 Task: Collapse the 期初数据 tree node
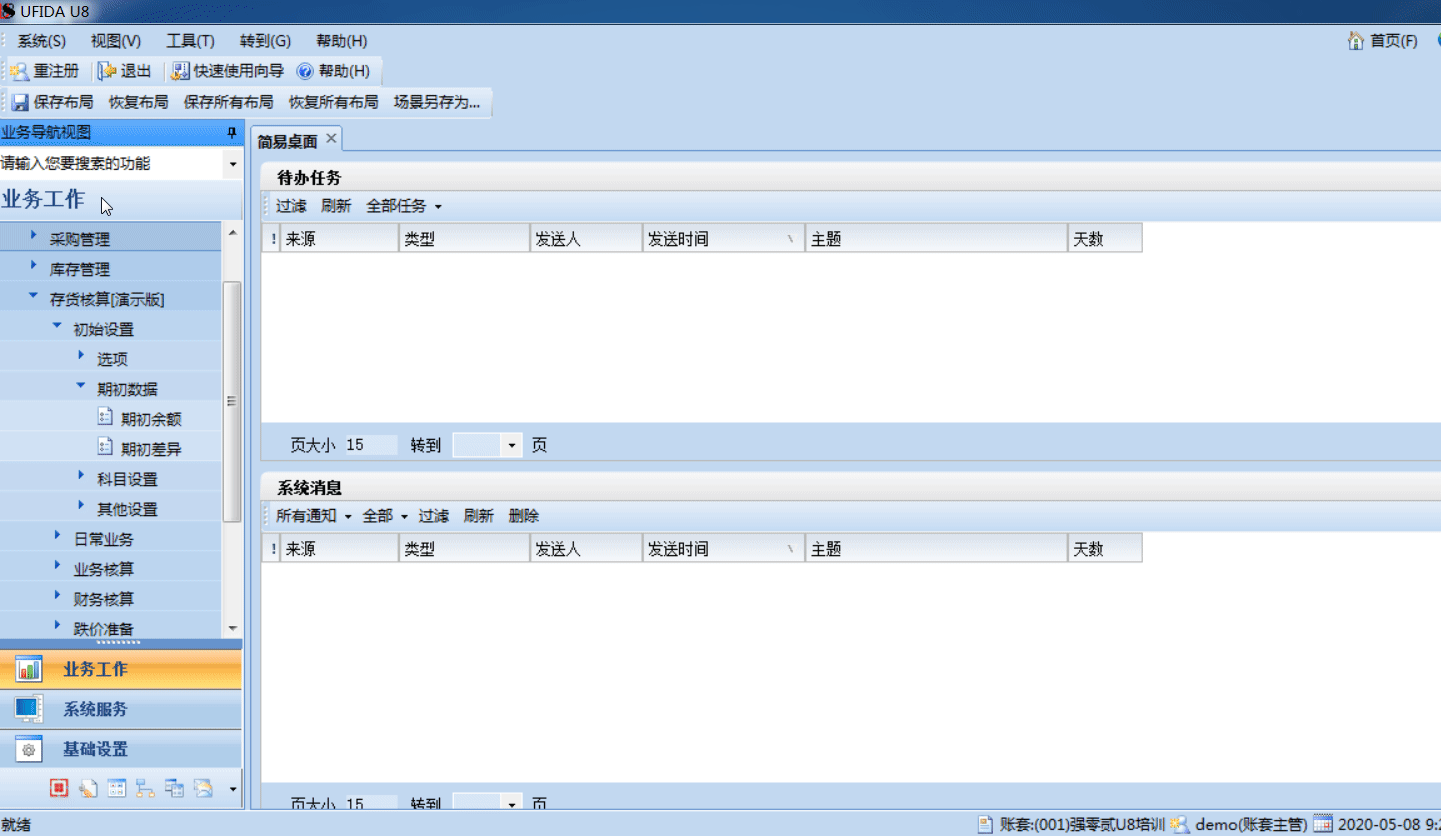coord(81,387)
